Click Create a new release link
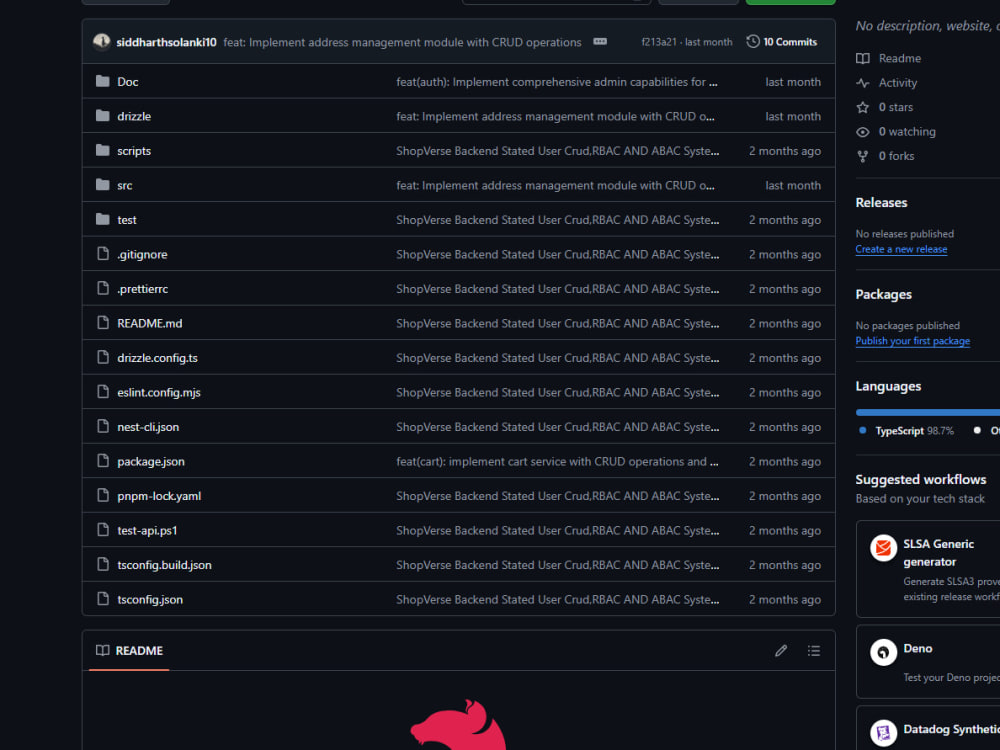The height and width of the screenshot is (750, 1000). point(901,249)
